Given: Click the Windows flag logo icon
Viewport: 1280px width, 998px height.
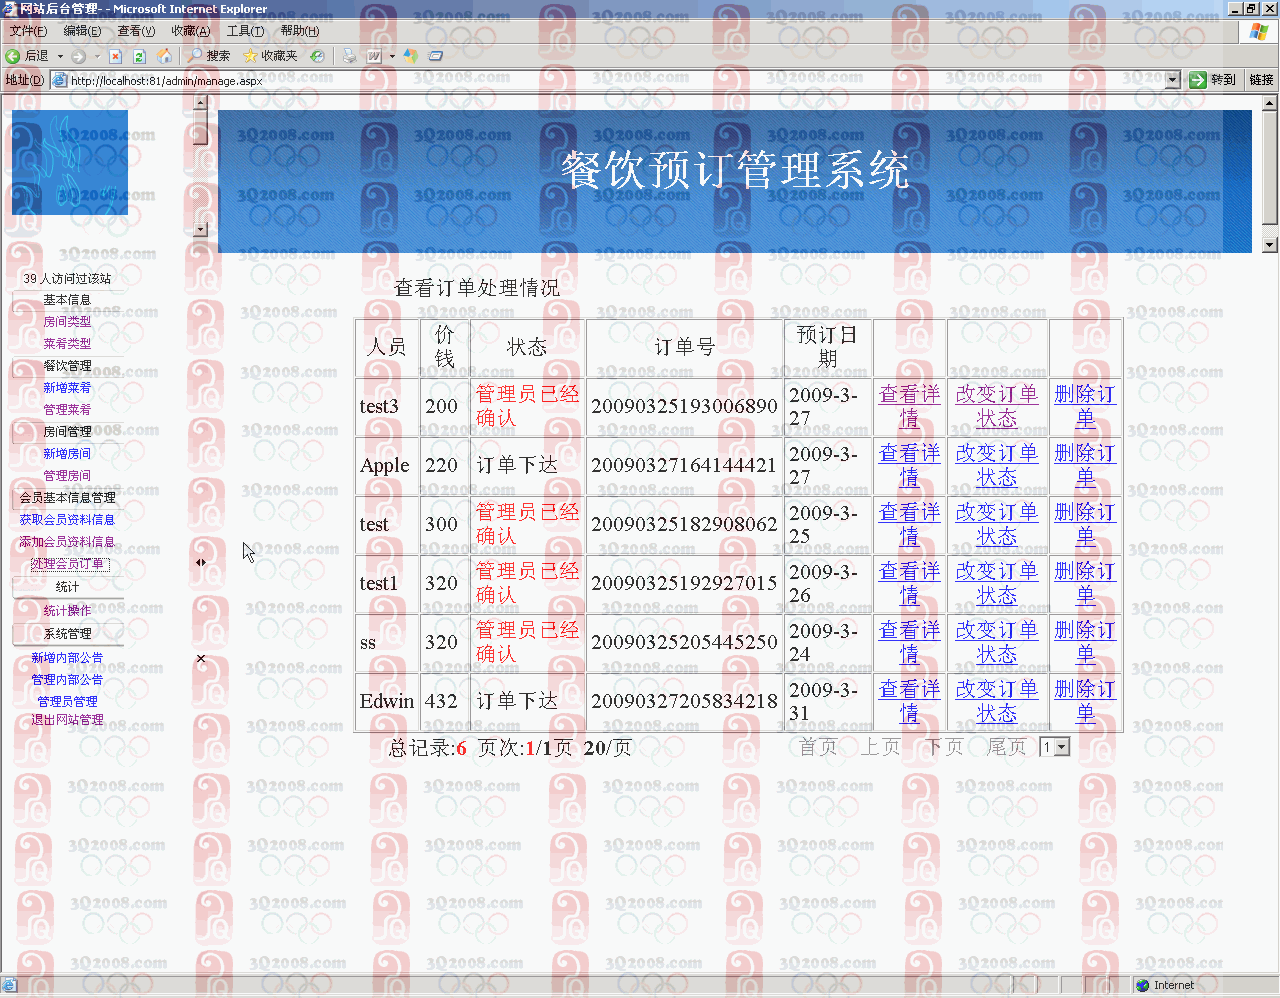Looking at the screenshot, I should (x=1259, y=31).
